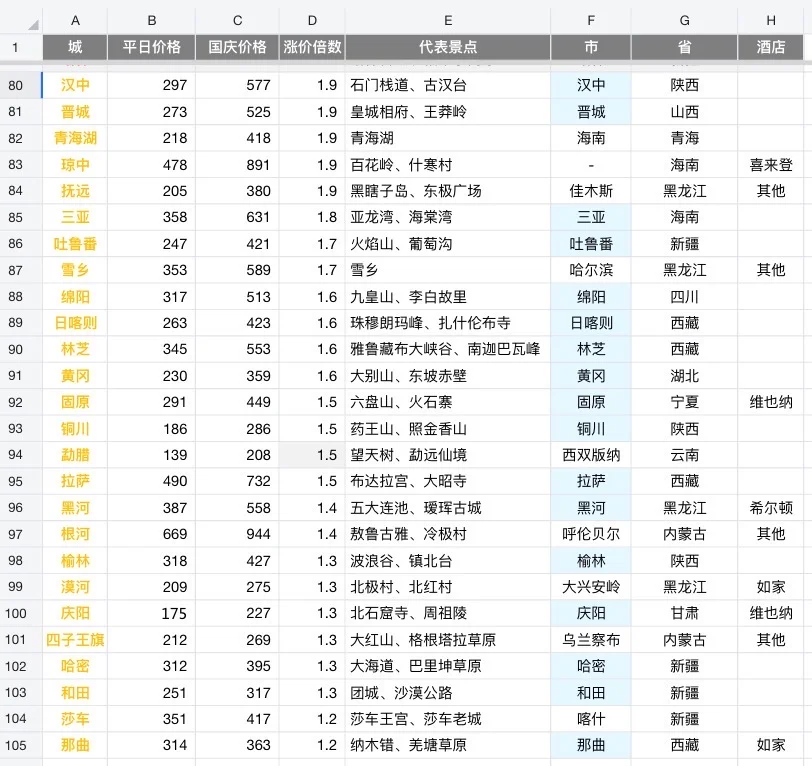Click 维也纳 in the 固原 row

coord(771,402)
